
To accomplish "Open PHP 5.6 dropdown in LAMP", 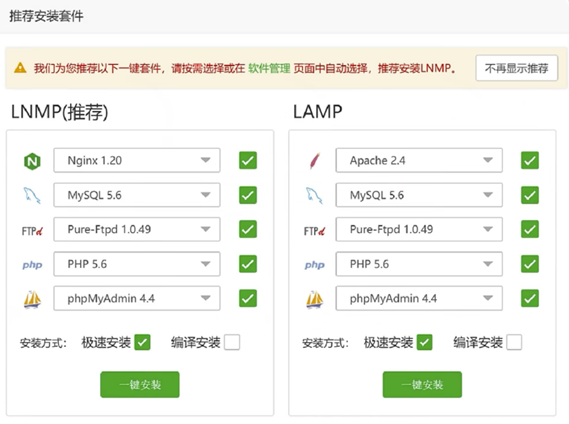I will [x=419, y=264].
